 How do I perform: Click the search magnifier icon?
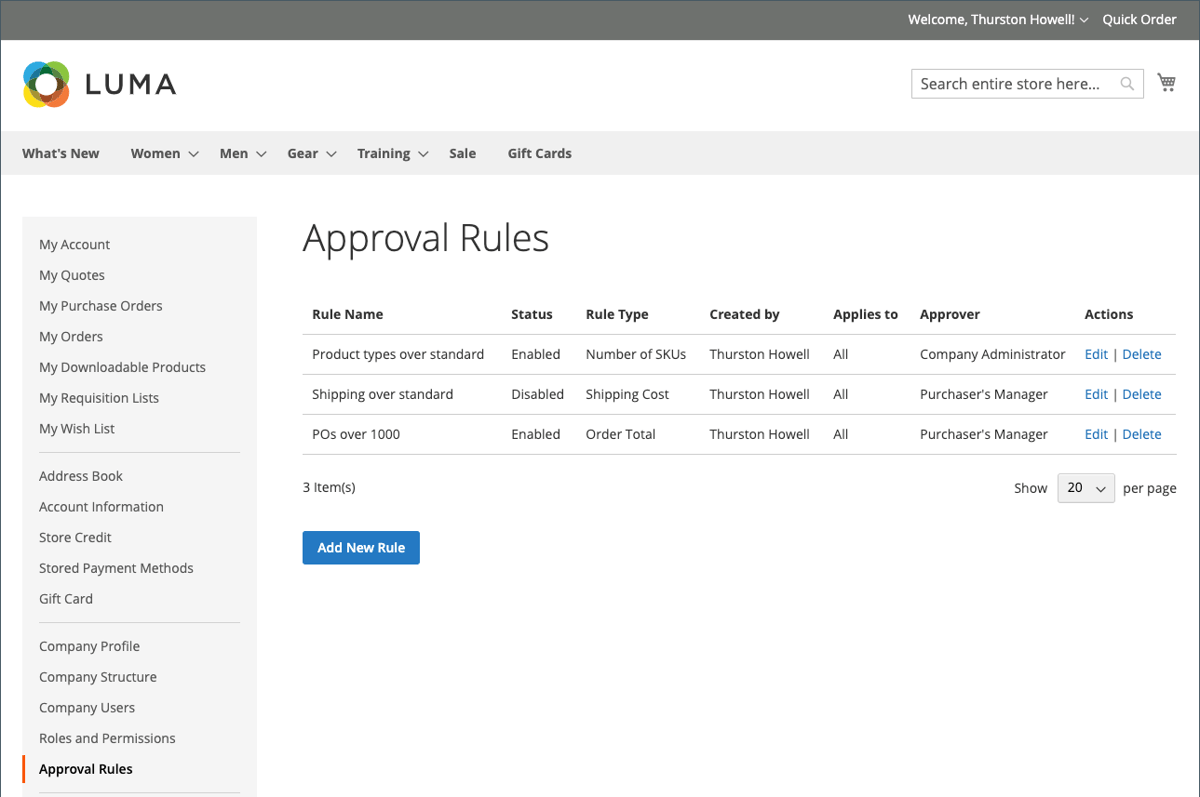coord(1127,83)
